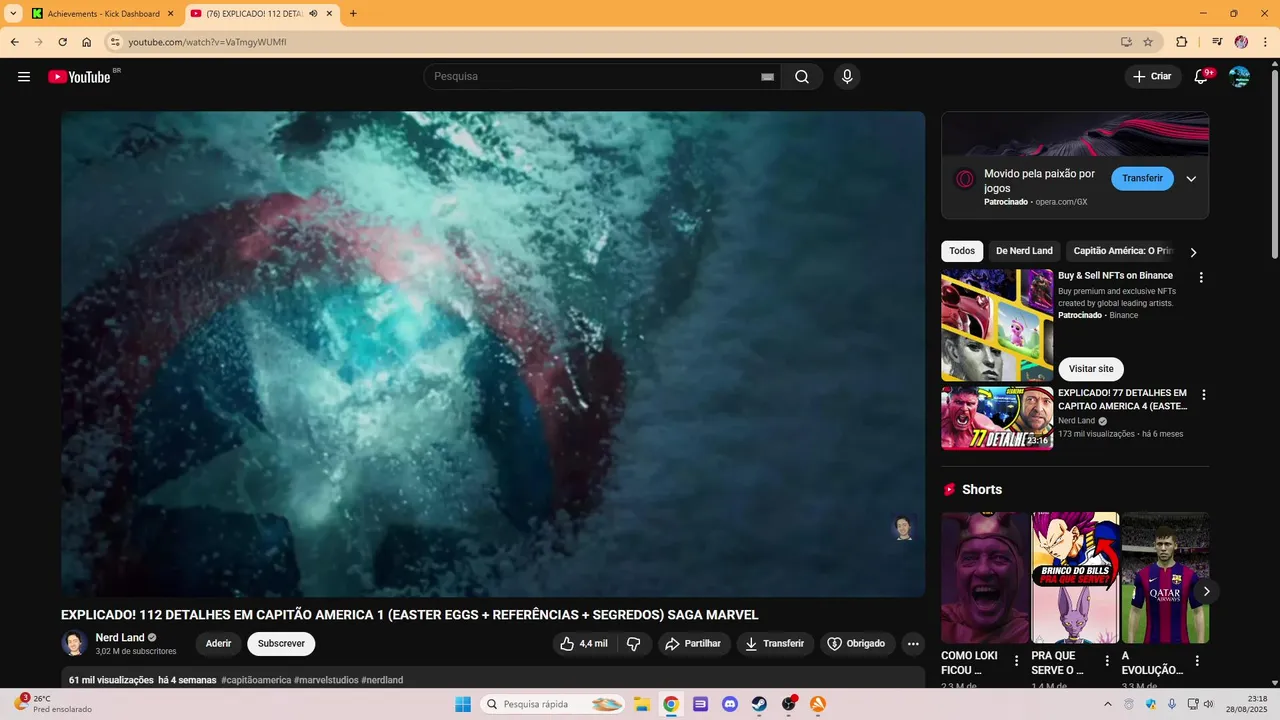Screen dimensions: 1280x720
Task: Click the Nerd Land watermark in video
Action: tap(904, 527)
